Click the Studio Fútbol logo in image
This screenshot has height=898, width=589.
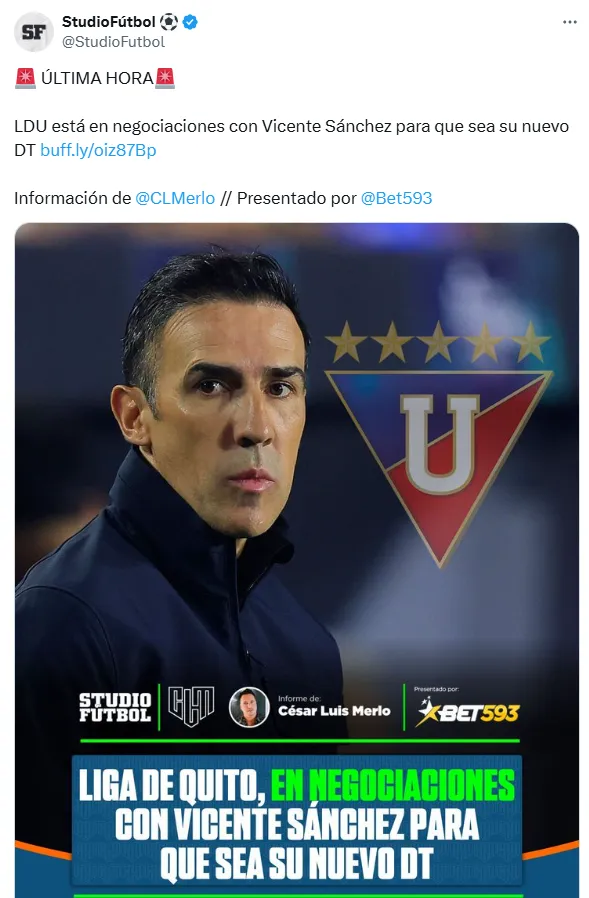[115, 707]
